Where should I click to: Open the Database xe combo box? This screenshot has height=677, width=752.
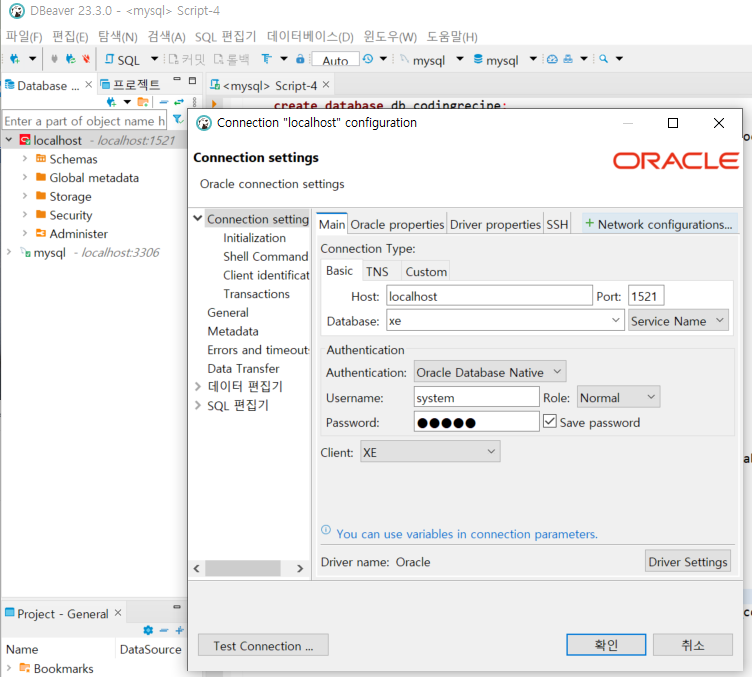click(x=505, y=320)
